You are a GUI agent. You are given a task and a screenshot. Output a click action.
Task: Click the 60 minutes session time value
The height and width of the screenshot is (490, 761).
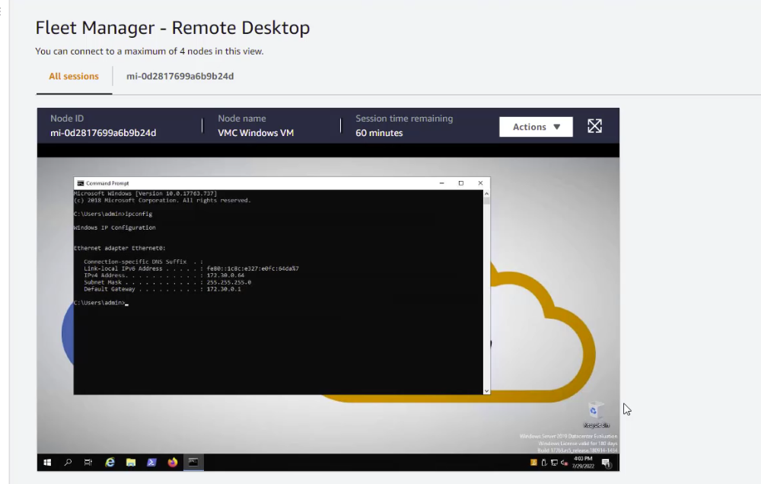(379, 133)
